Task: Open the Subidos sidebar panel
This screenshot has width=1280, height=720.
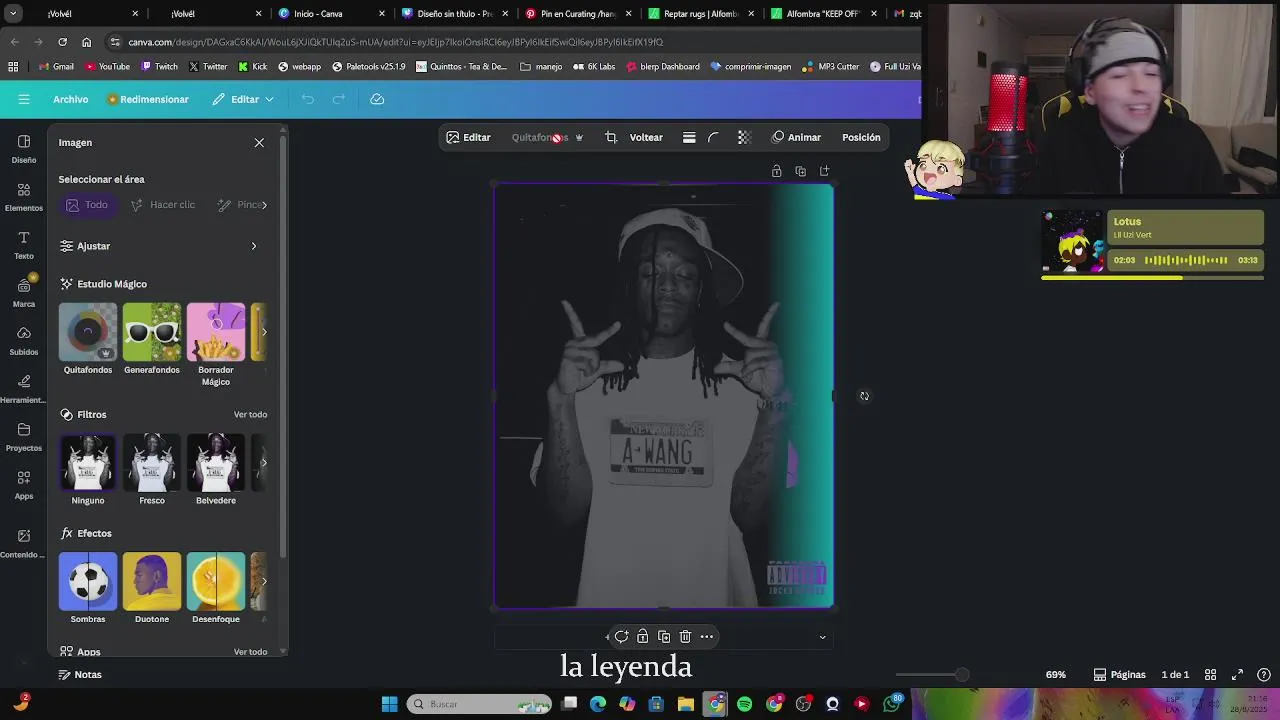Action: click(24, 340)
